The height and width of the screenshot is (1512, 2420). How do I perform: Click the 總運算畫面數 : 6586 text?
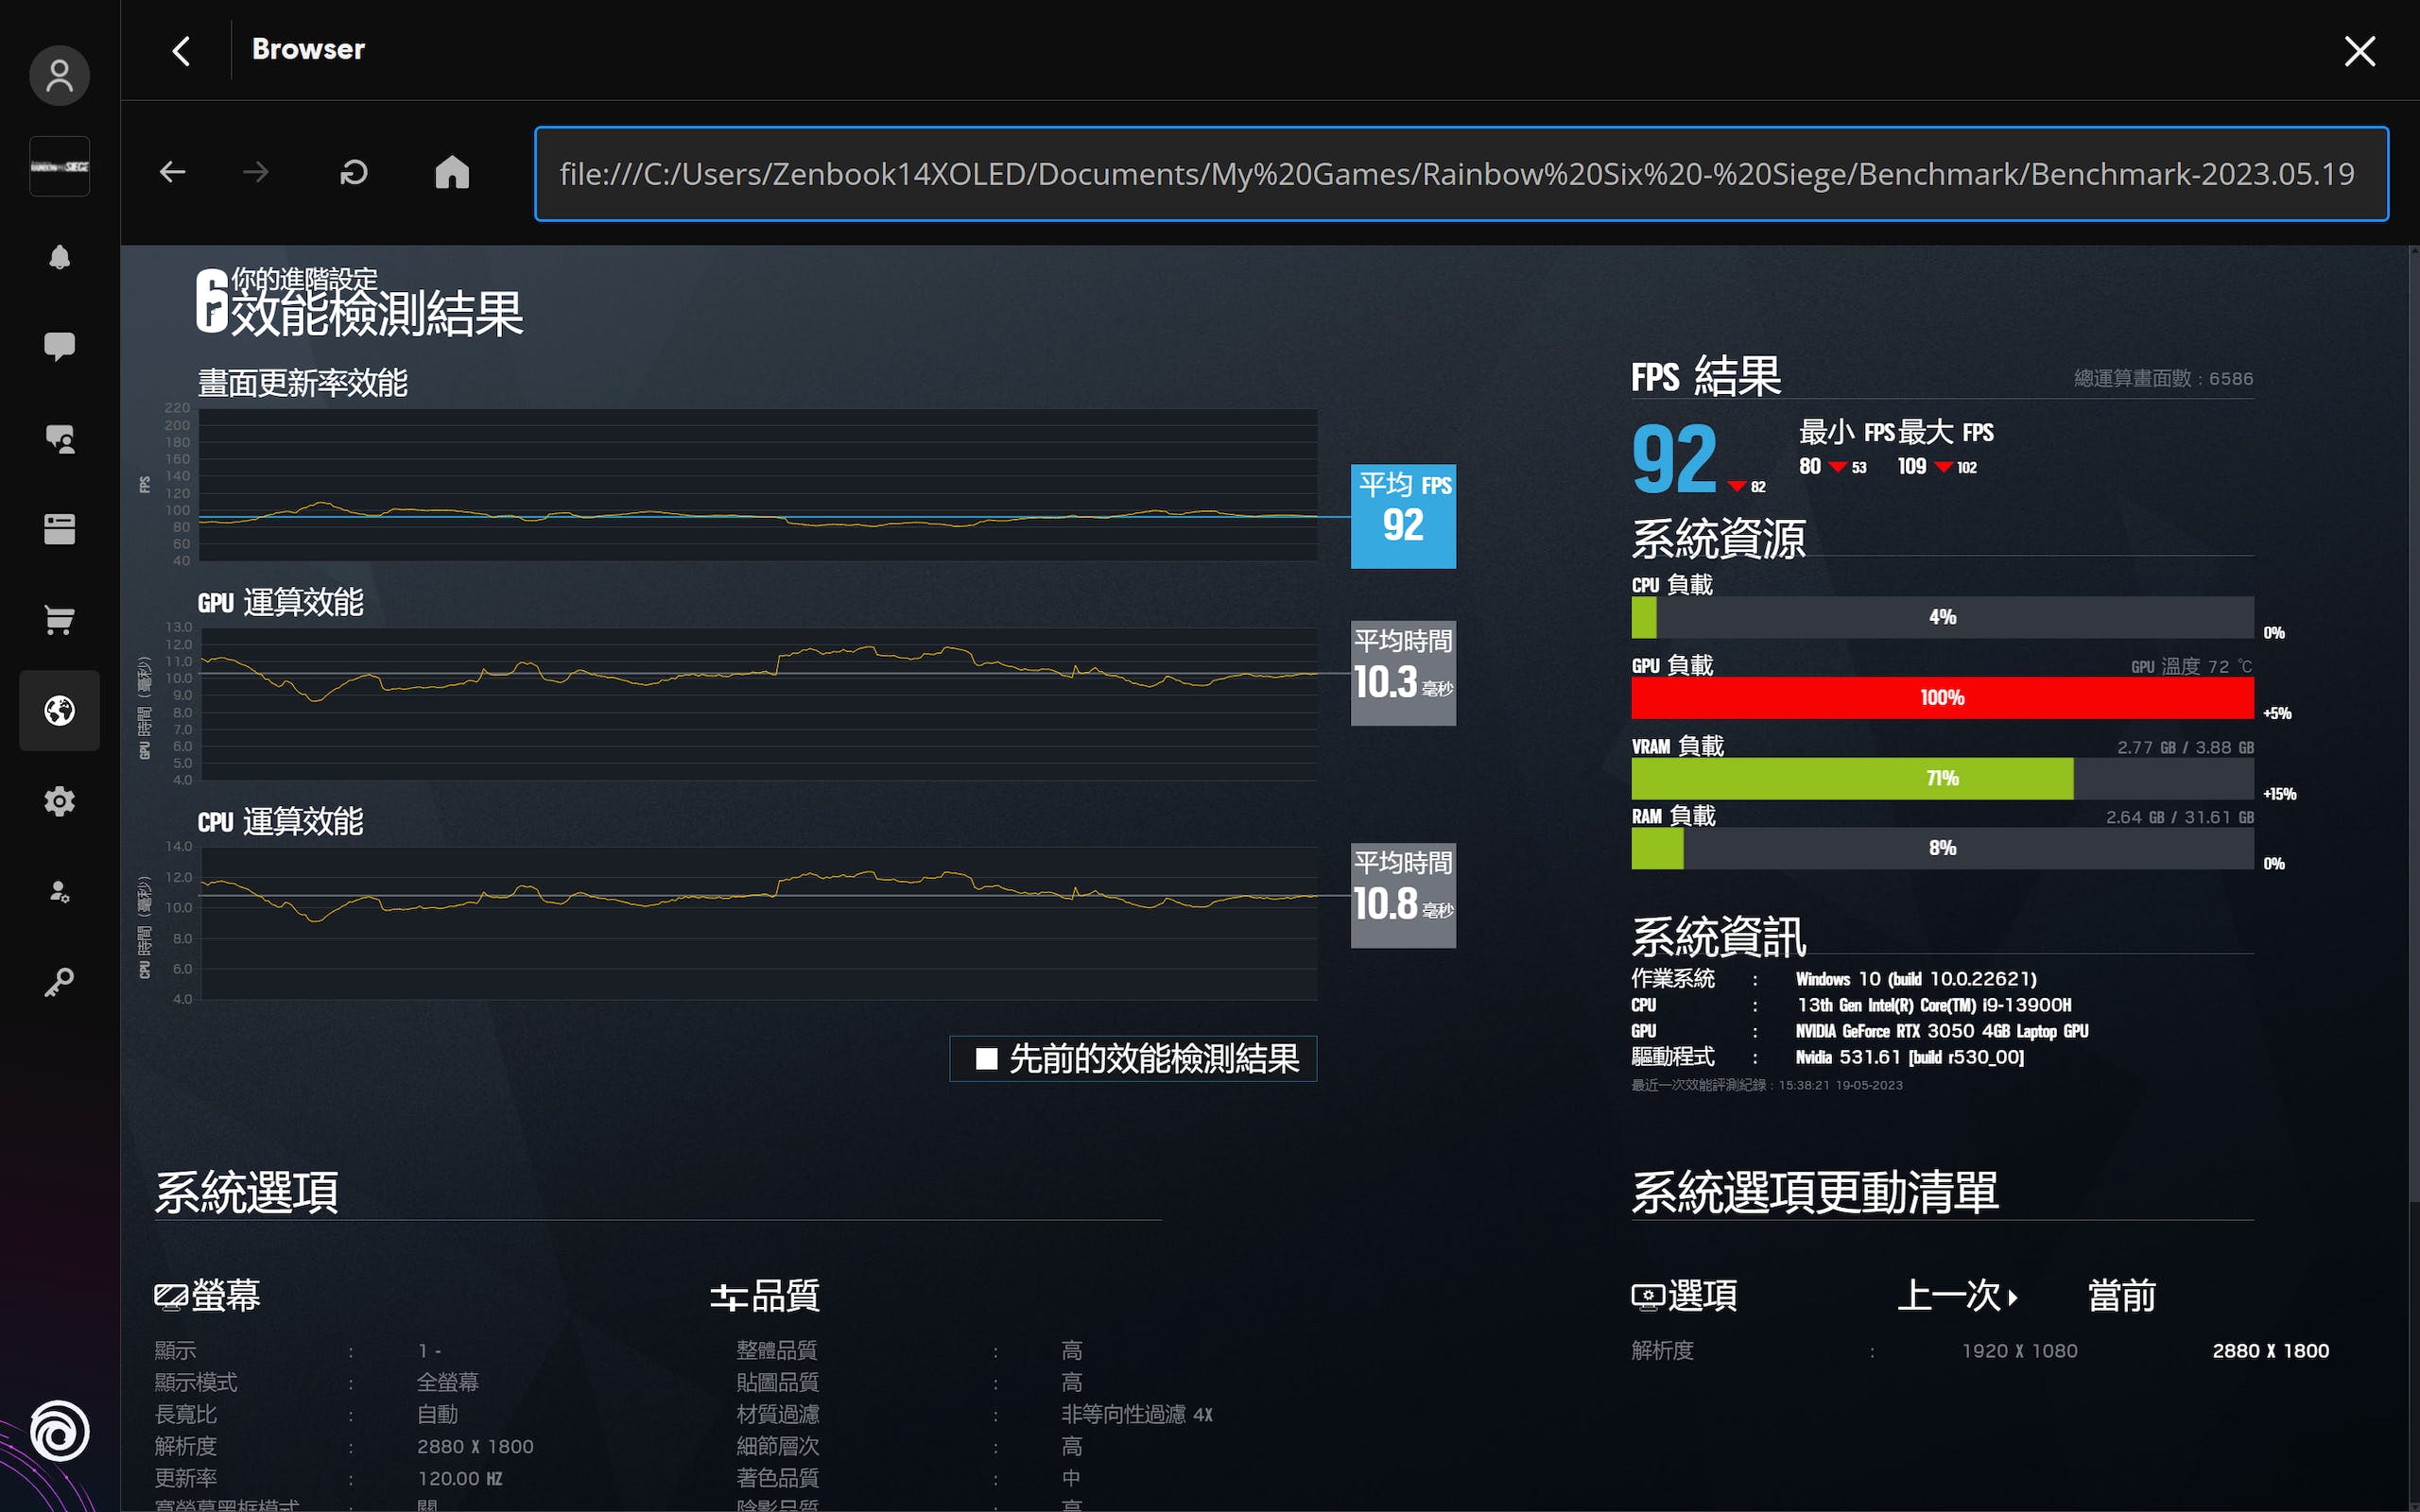(2163, 379)
